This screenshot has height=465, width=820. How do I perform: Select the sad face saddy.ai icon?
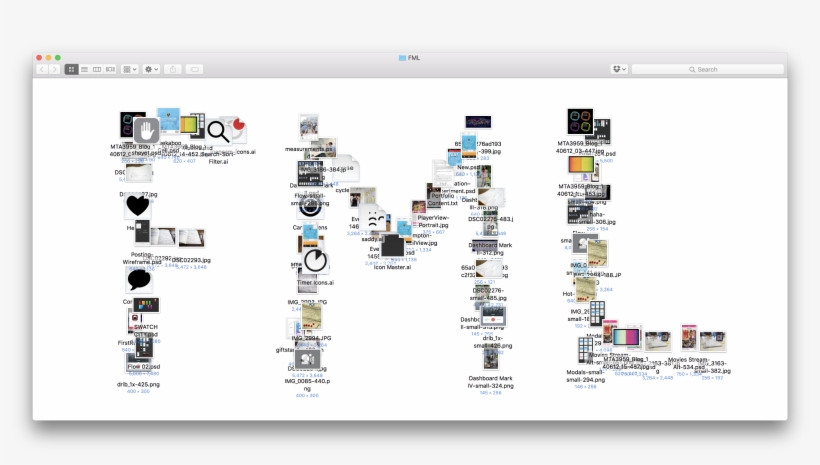[x=372, y=220]
